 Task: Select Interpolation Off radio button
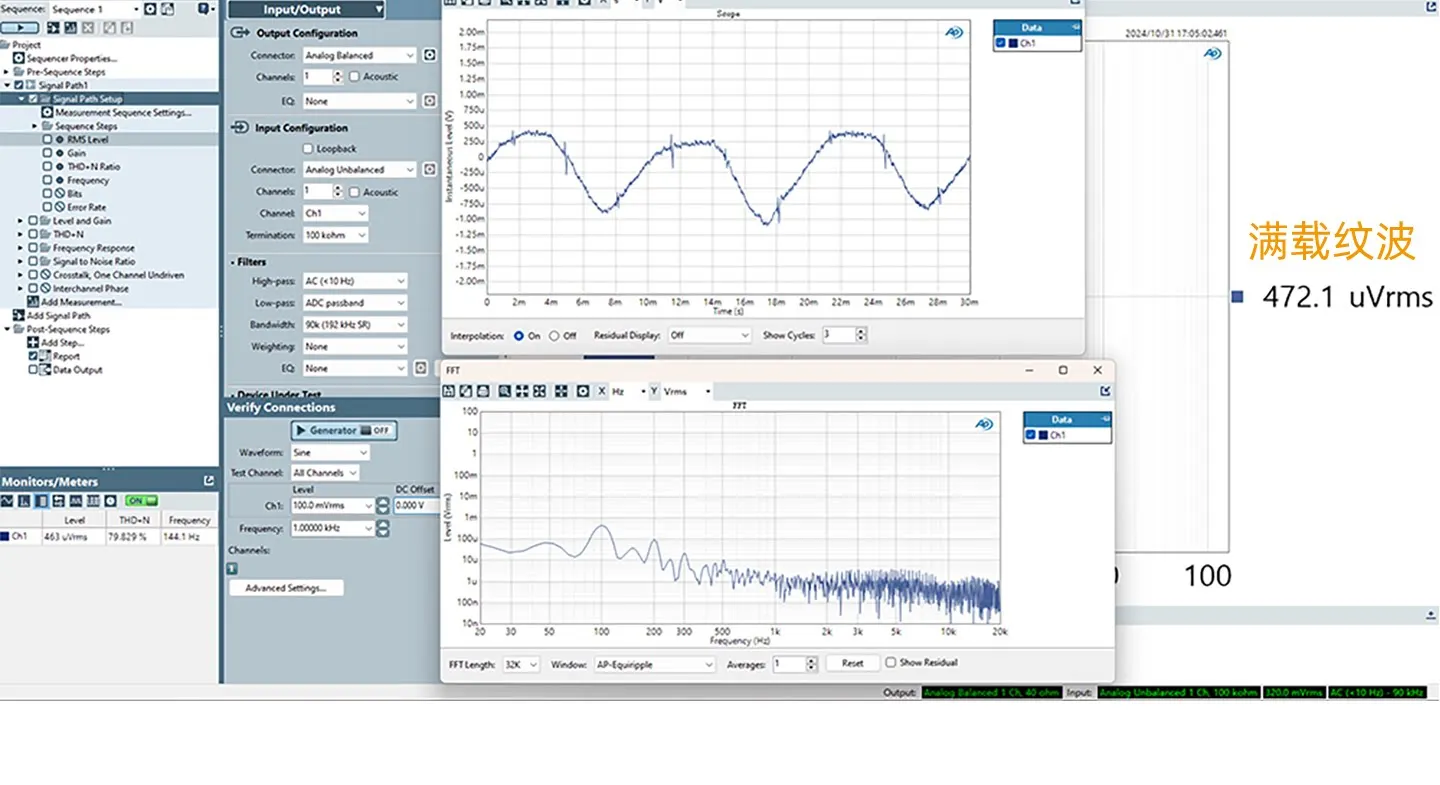pos(554,336)
